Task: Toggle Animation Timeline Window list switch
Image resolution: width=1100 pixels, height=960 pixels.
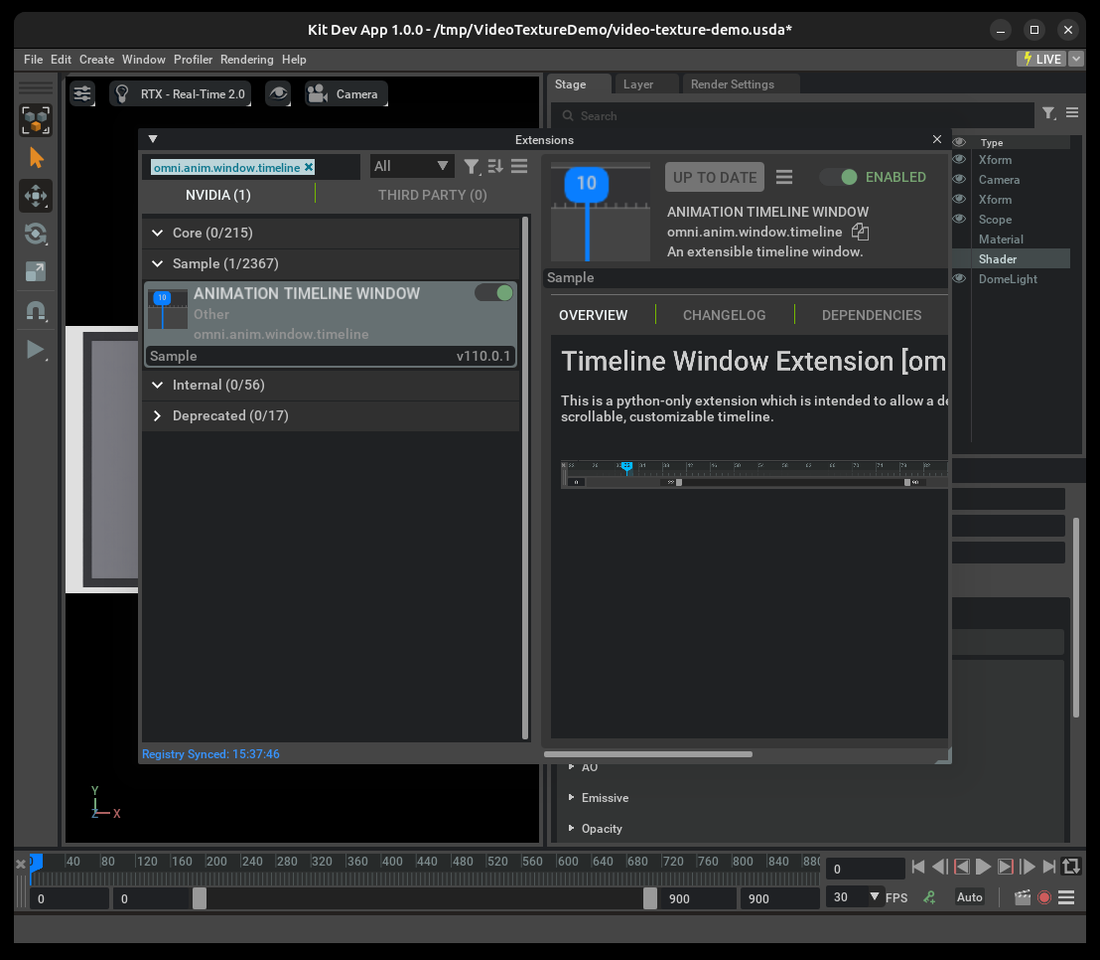Action: pyautogui.click(x=494, y=293)
